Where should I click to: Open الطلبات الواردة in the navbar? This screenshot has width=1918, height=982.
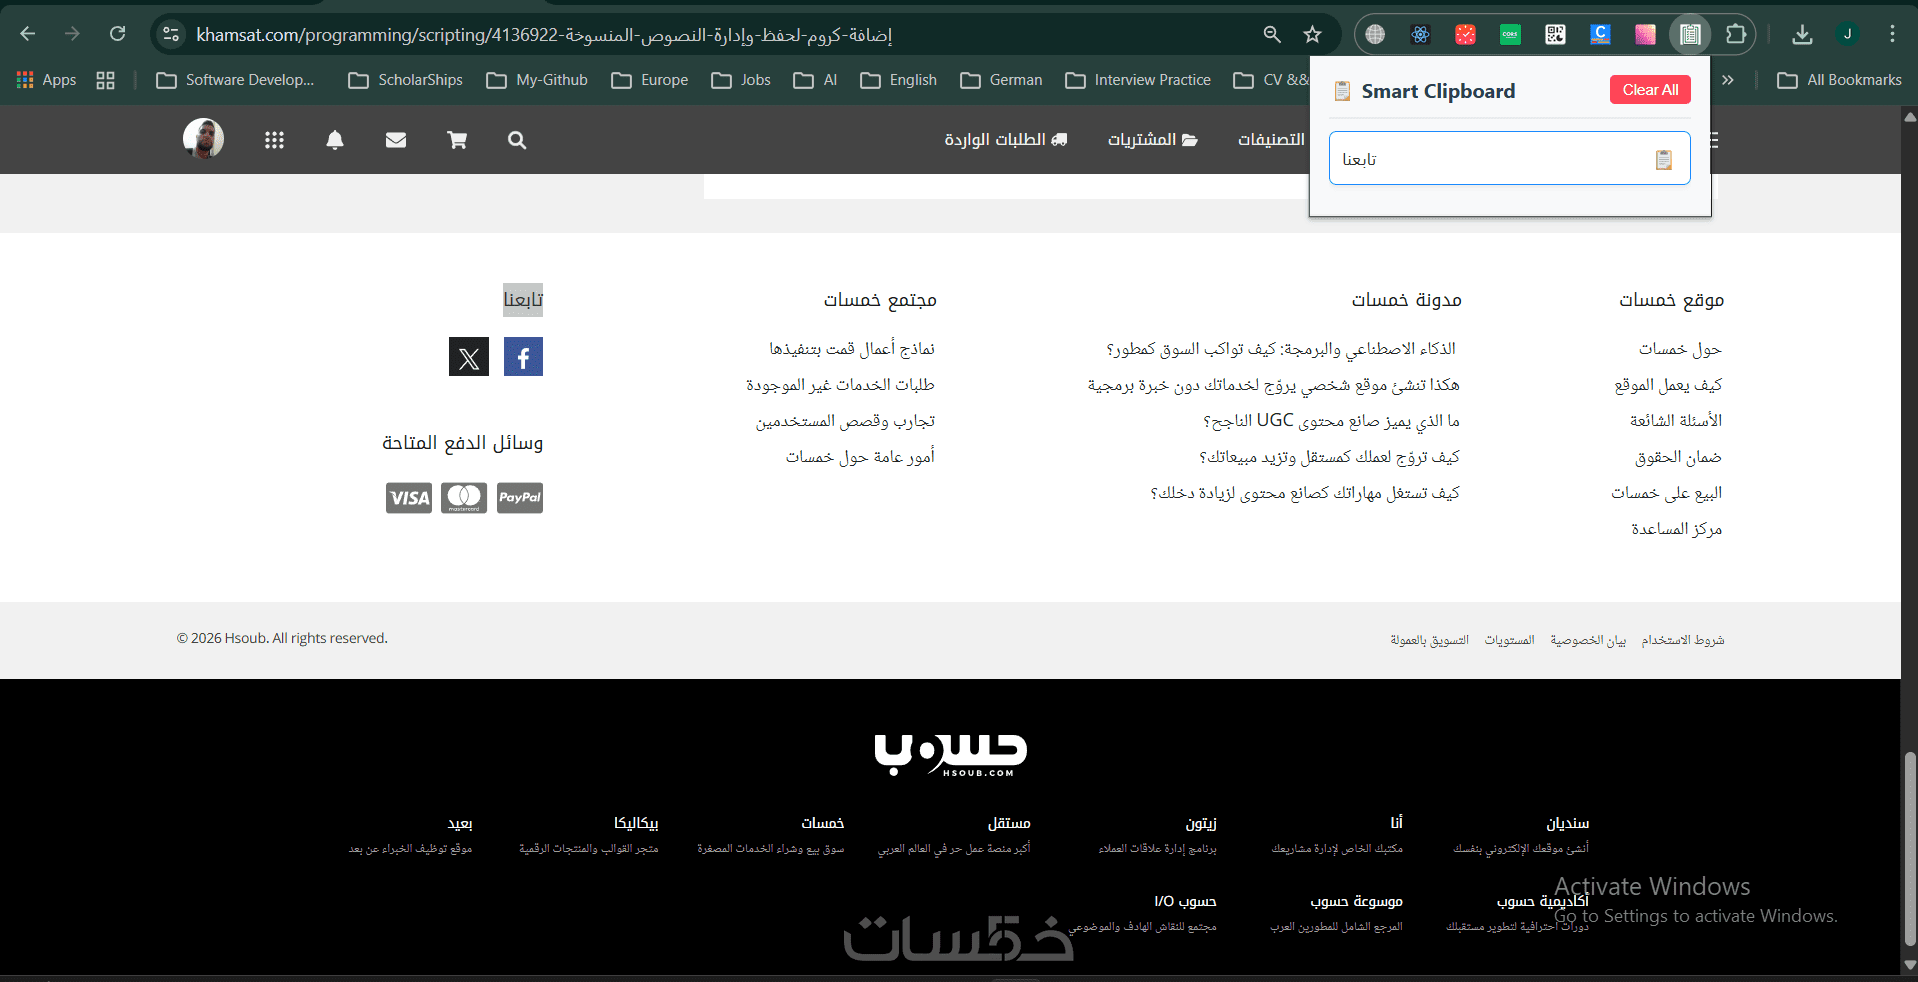pyautogui.click(x=1006, y=140)
